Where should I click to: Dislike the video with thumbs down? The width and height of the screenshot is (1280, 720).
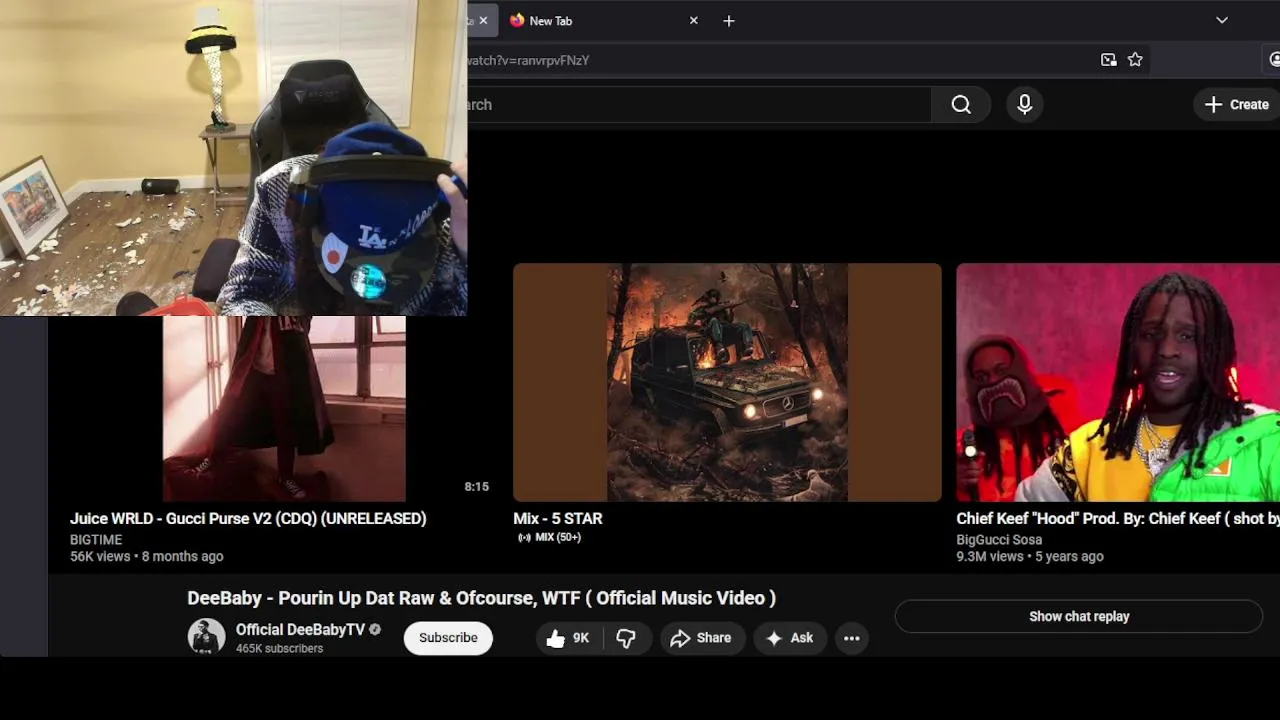tap(627, 638)
